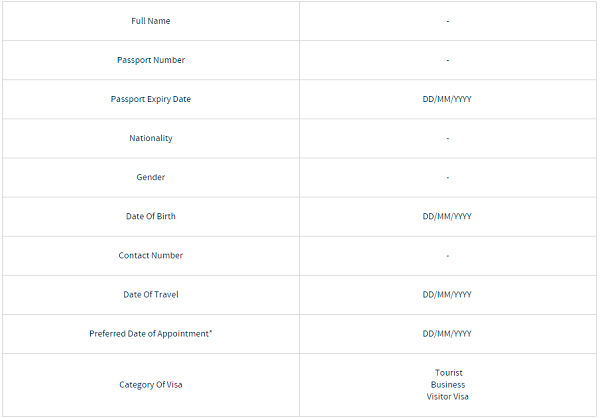Choose Visitor Visa category
The height and width of the screenshot is (418, 600).
(447, 397)
